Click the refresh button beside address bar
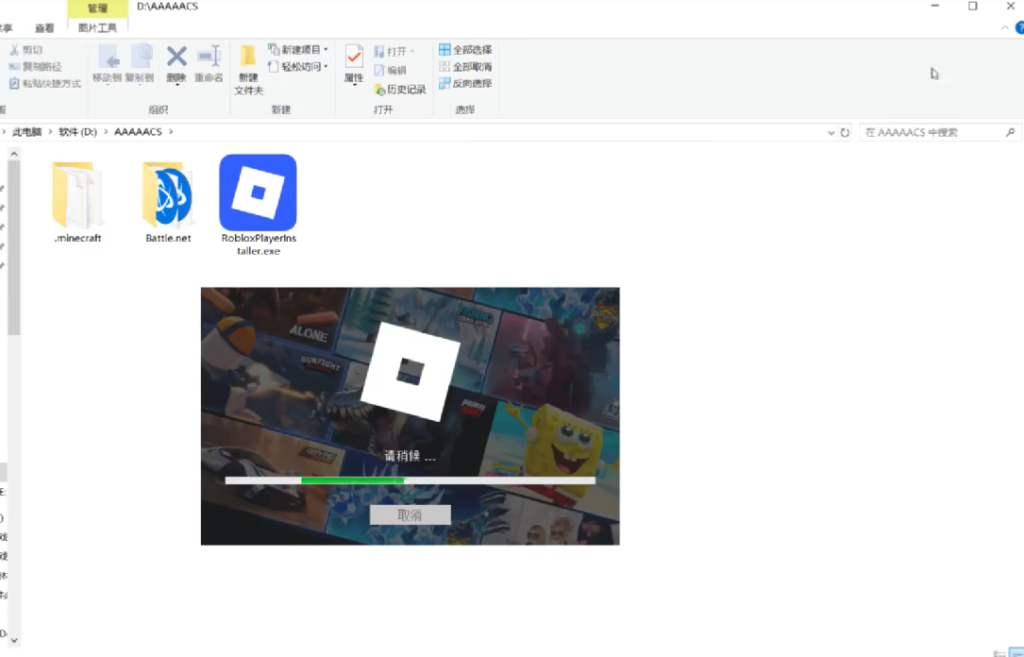This screenshot has height=657, width=1024. [x=844, y=133]
